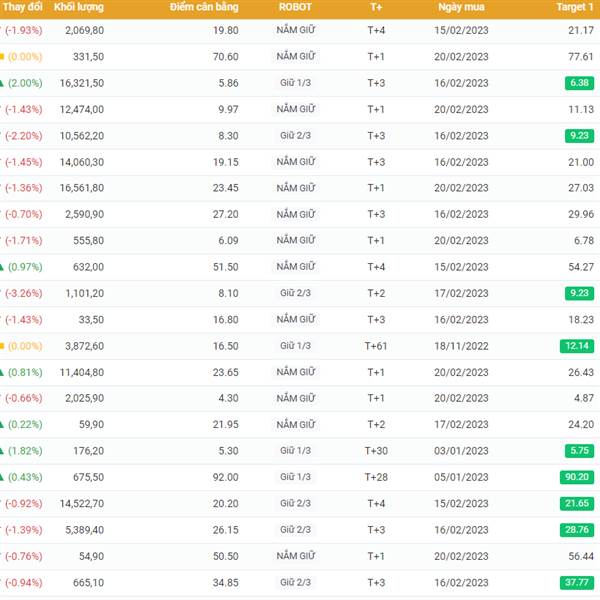This screenshot has width=600, height=600.
Task: Sort by the Ngày mua column header
Action: (x=461, y=7)
